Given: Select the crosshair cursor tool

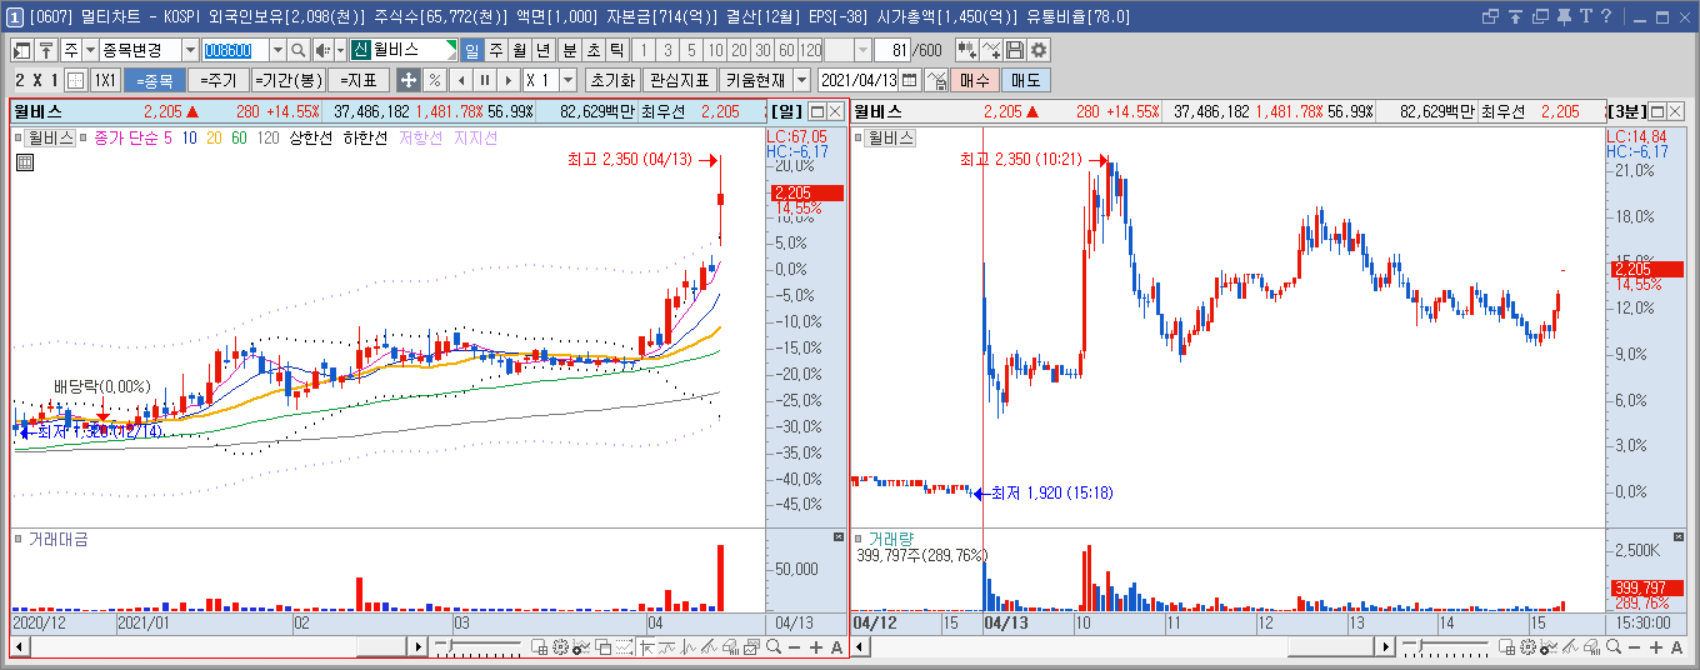Looking at the screenshot, I should coord(408,80).
